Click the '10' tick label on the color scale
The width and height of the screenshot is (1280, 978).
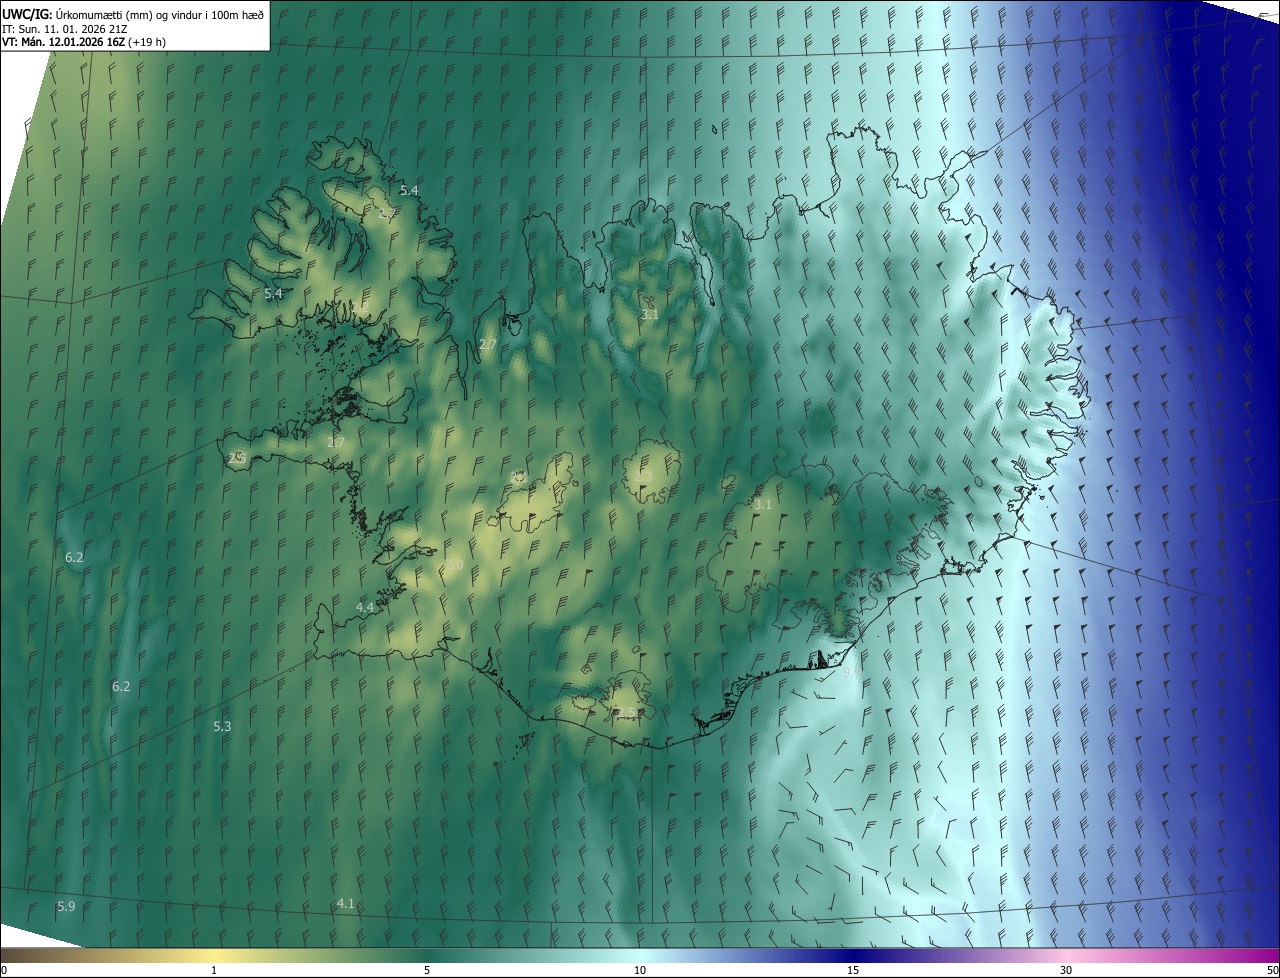coord(640,970)
